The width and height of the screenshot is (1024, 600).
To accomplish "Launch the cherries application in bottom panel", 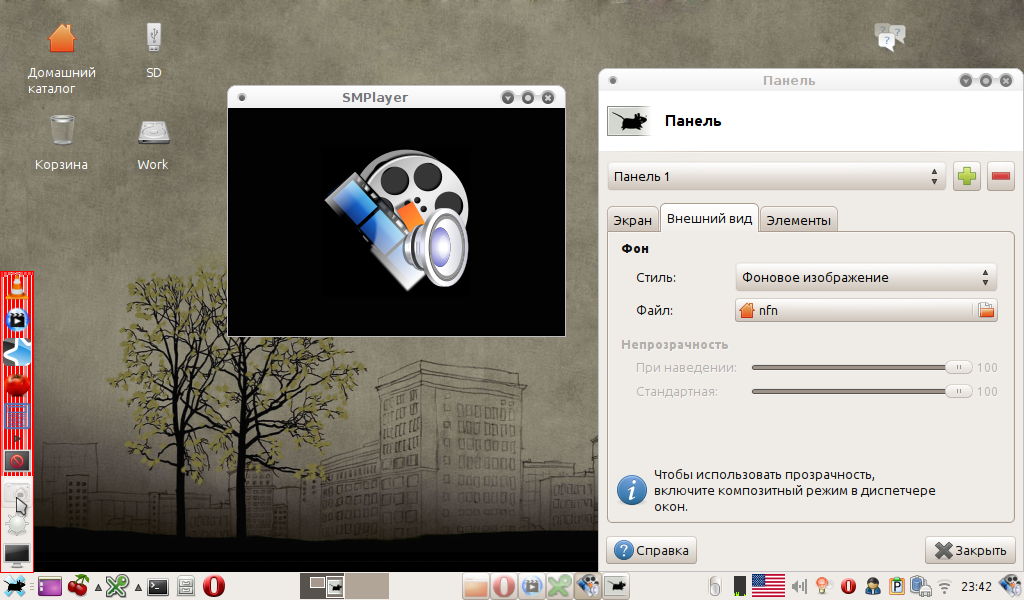I will 78,586.
